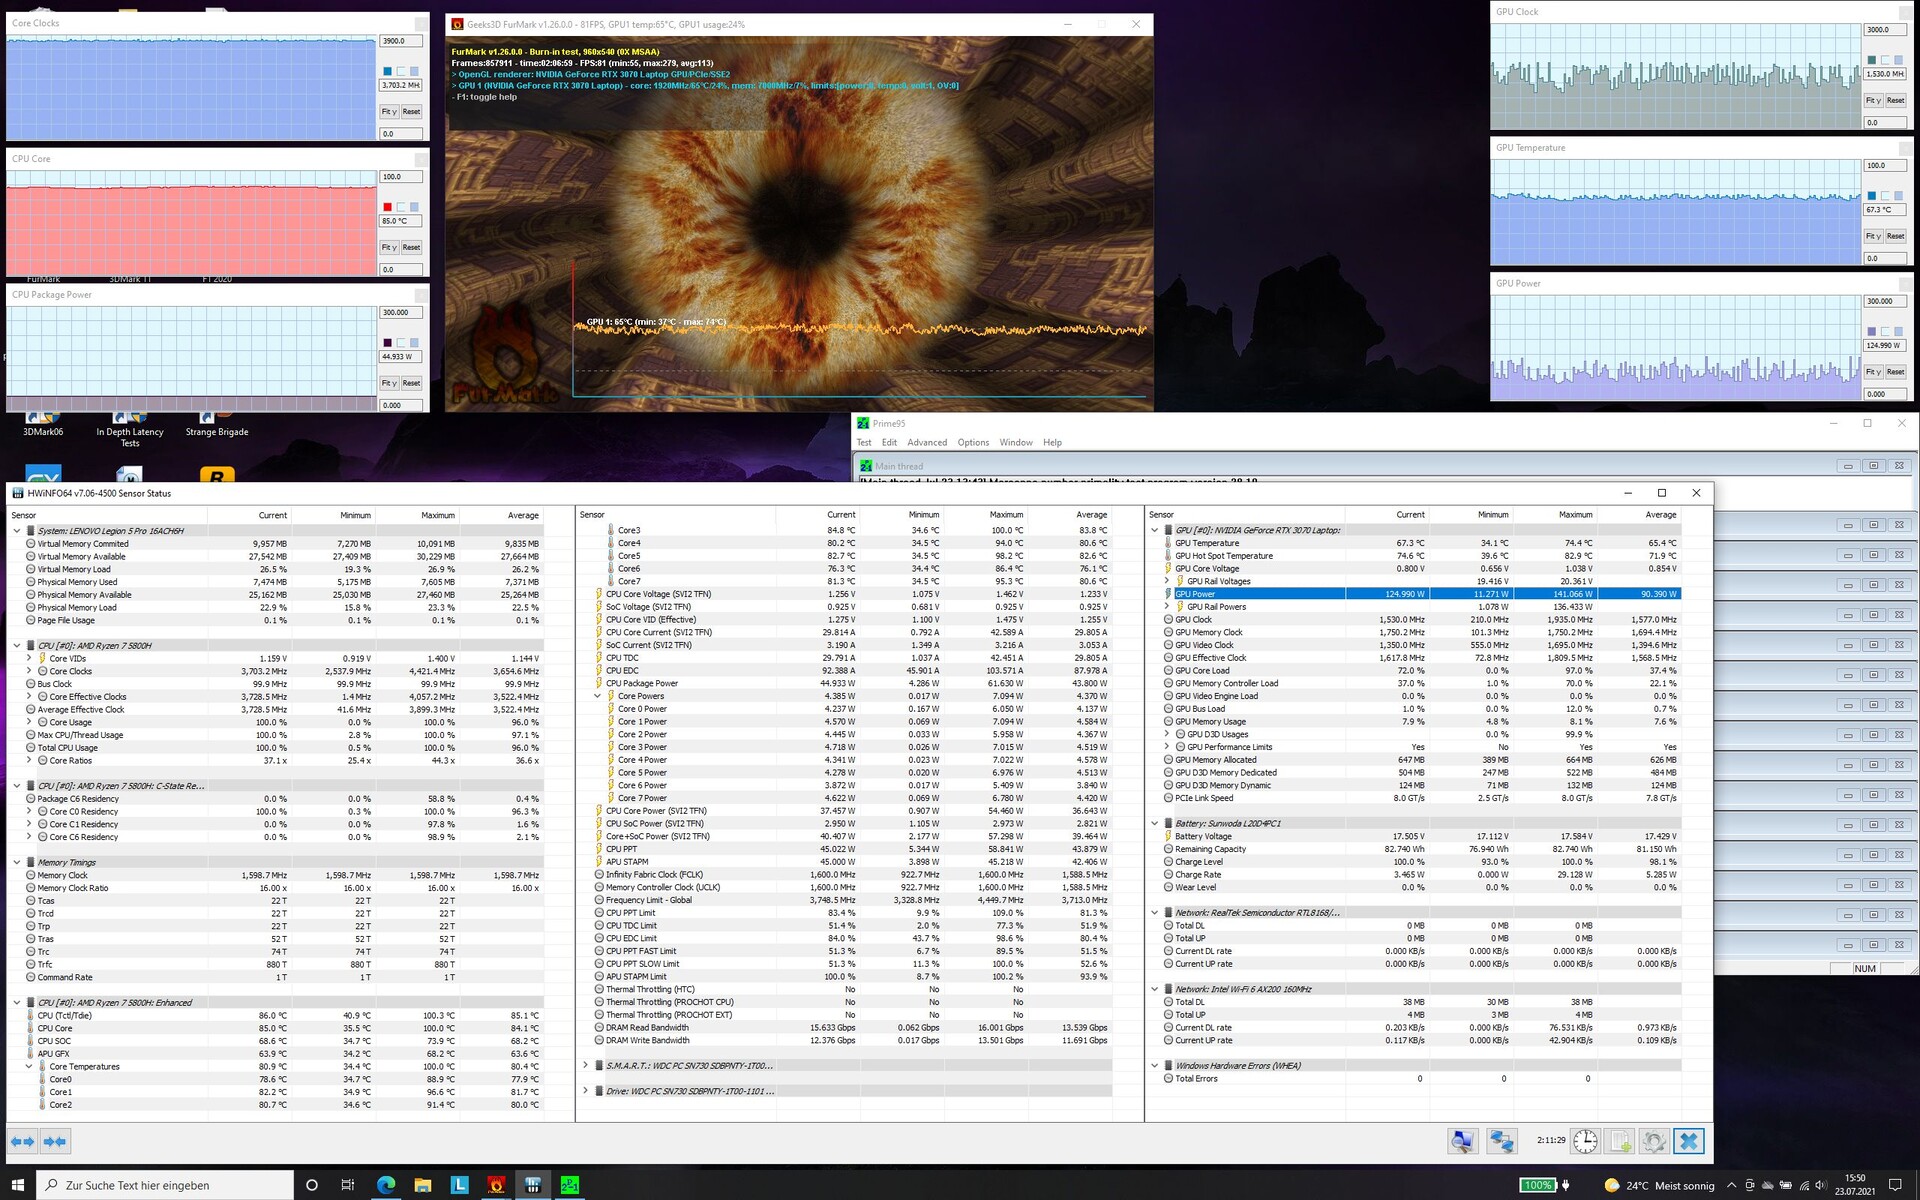Close the sensor window with blue X icon
The width and height of the screenshot is (1920, 1200).
point(1689,1141)
